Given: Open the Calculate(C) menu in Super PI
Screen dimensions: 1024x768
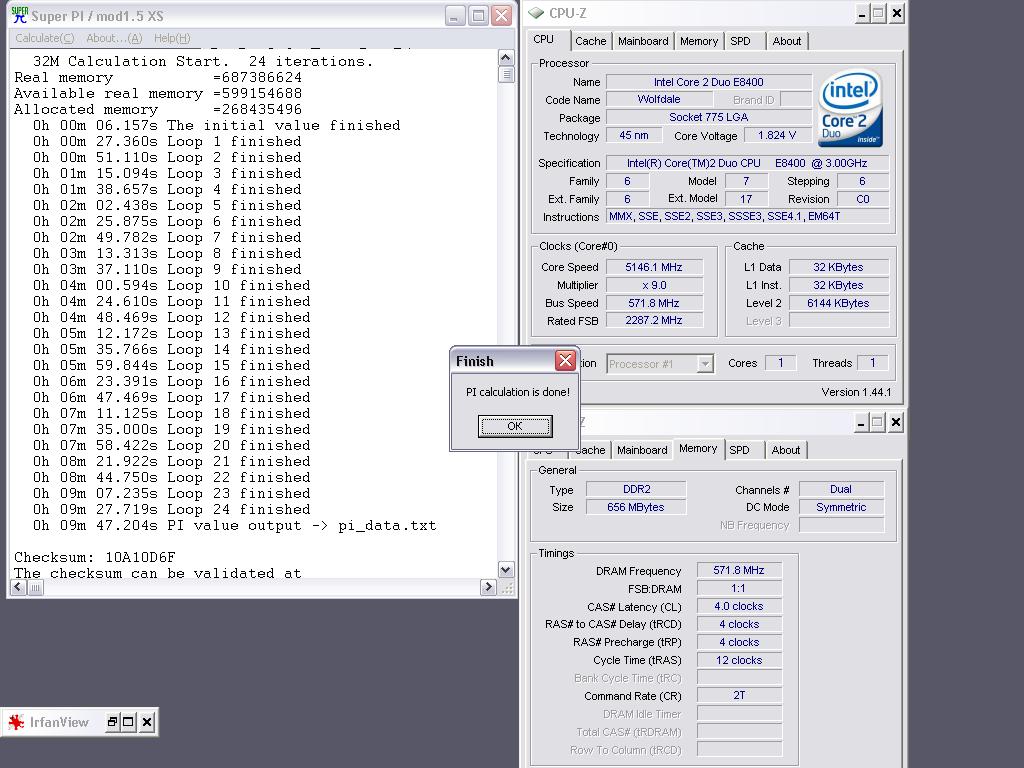Looking at the screenshot, I should pos(44,38).
